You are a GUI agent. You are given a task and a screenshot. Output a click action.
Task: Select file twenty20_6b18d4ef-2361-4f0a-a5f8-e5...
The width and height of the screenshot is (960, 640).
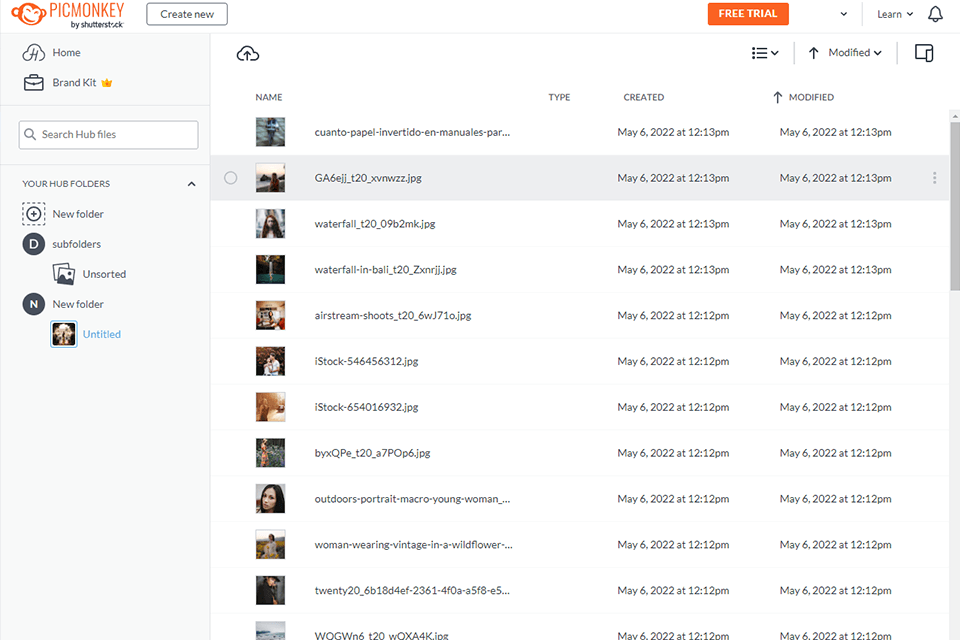(412, 591)
